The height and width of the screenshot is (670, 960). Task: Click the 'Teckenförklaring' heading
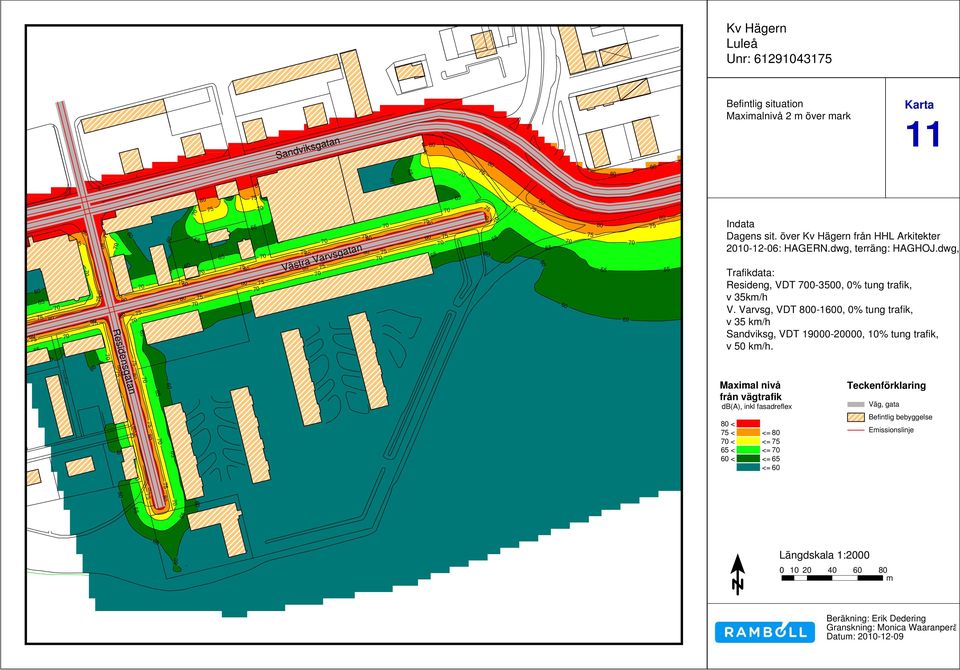[886, 386]
